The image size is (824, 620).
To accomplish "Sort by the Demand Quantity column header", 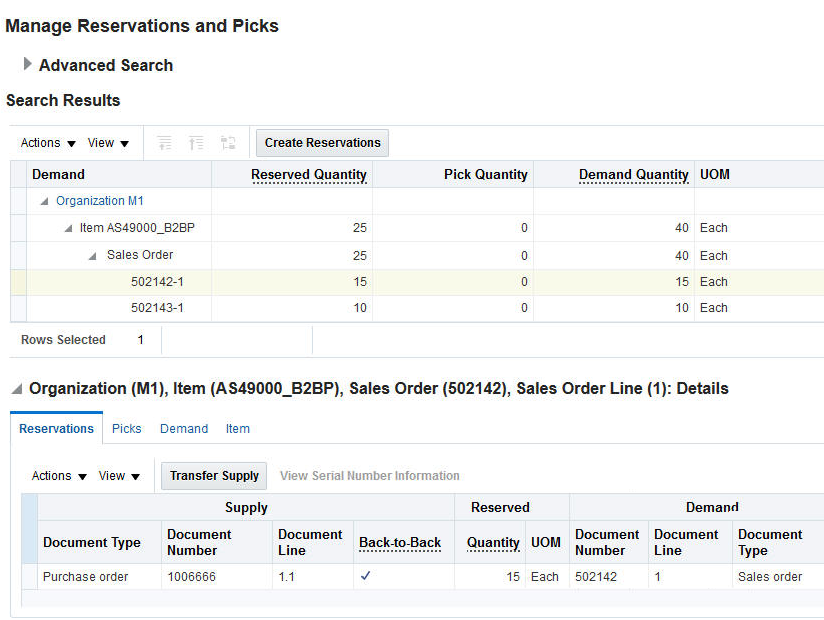I will 633,174.
